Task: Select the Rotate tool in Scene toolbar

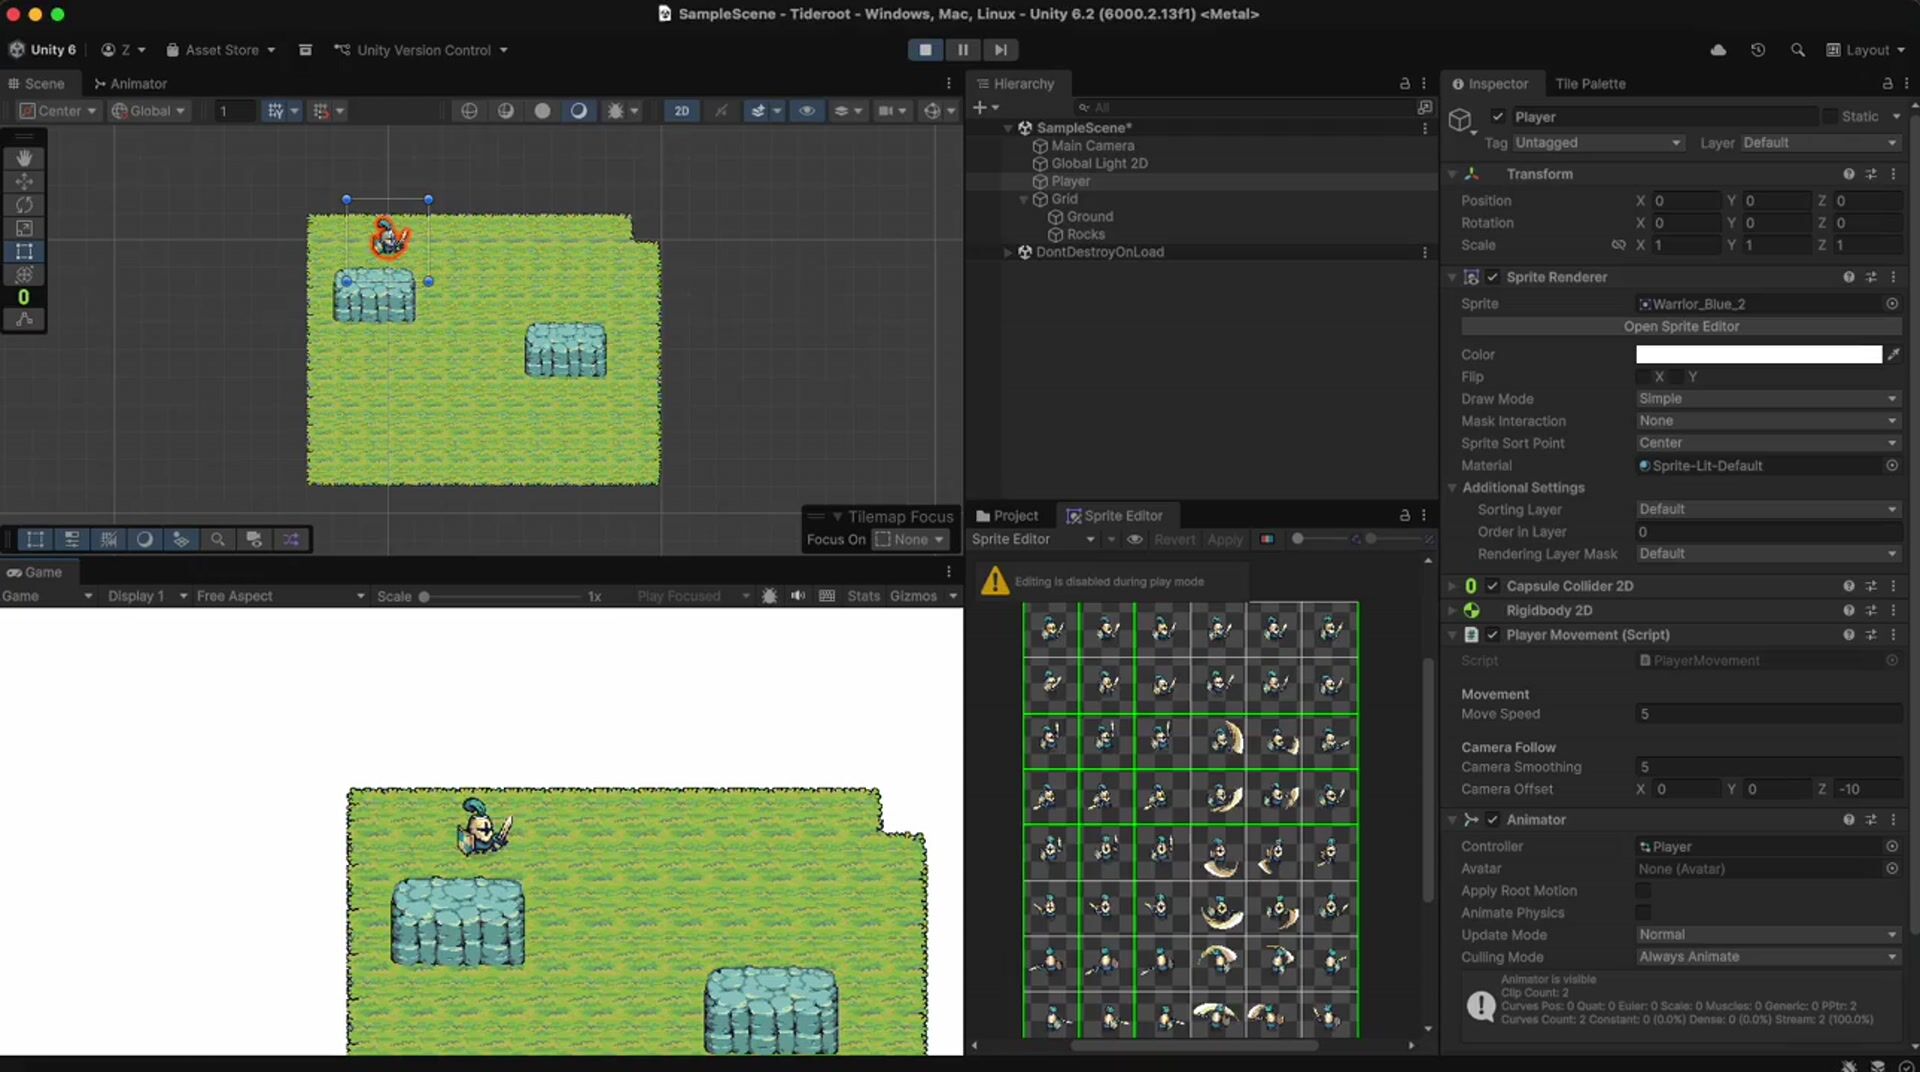Action: 24,205
